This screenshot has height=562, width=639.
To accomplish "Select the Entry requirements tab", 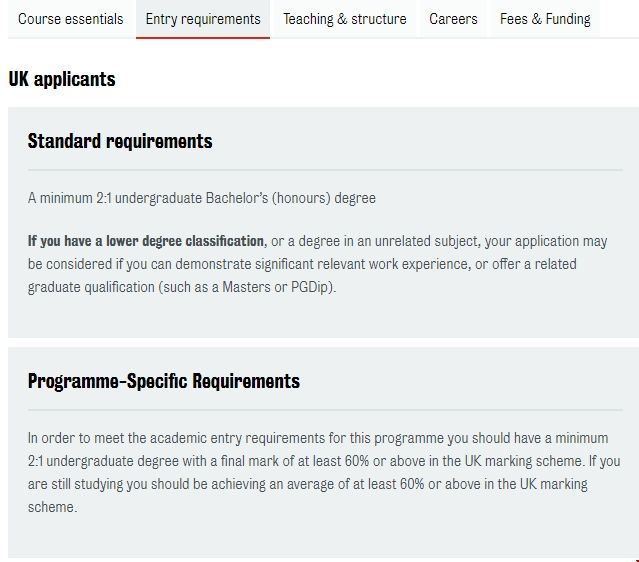I will [x=203, y=19].
